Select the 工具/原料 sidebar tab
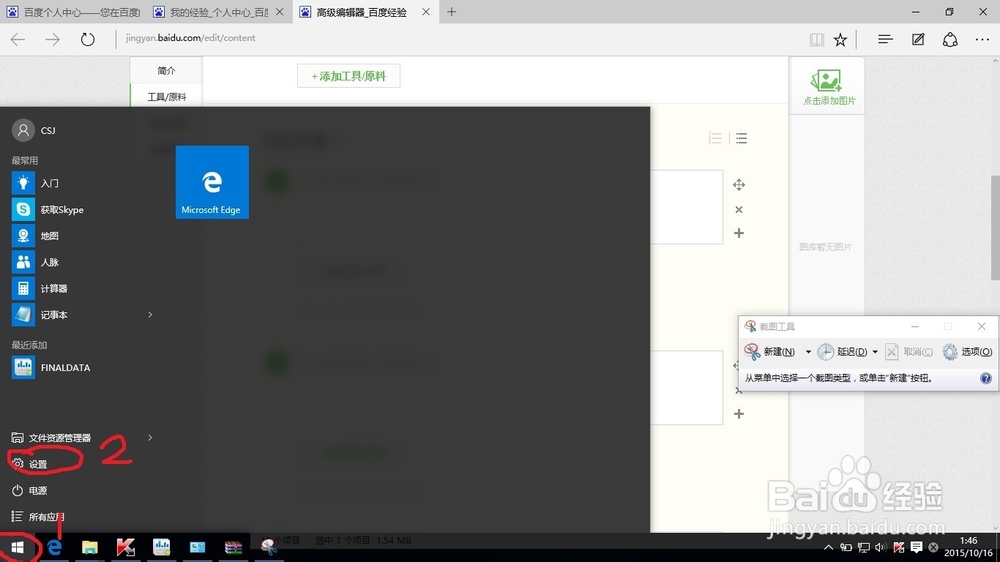 166,96
